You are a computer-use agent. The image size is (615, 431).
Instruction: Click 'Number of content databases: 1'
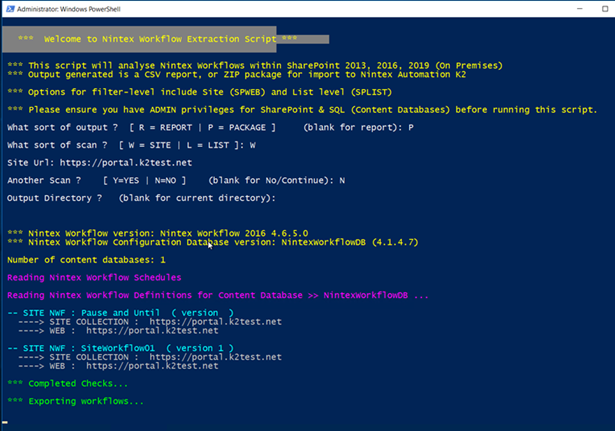click(86, 260)
